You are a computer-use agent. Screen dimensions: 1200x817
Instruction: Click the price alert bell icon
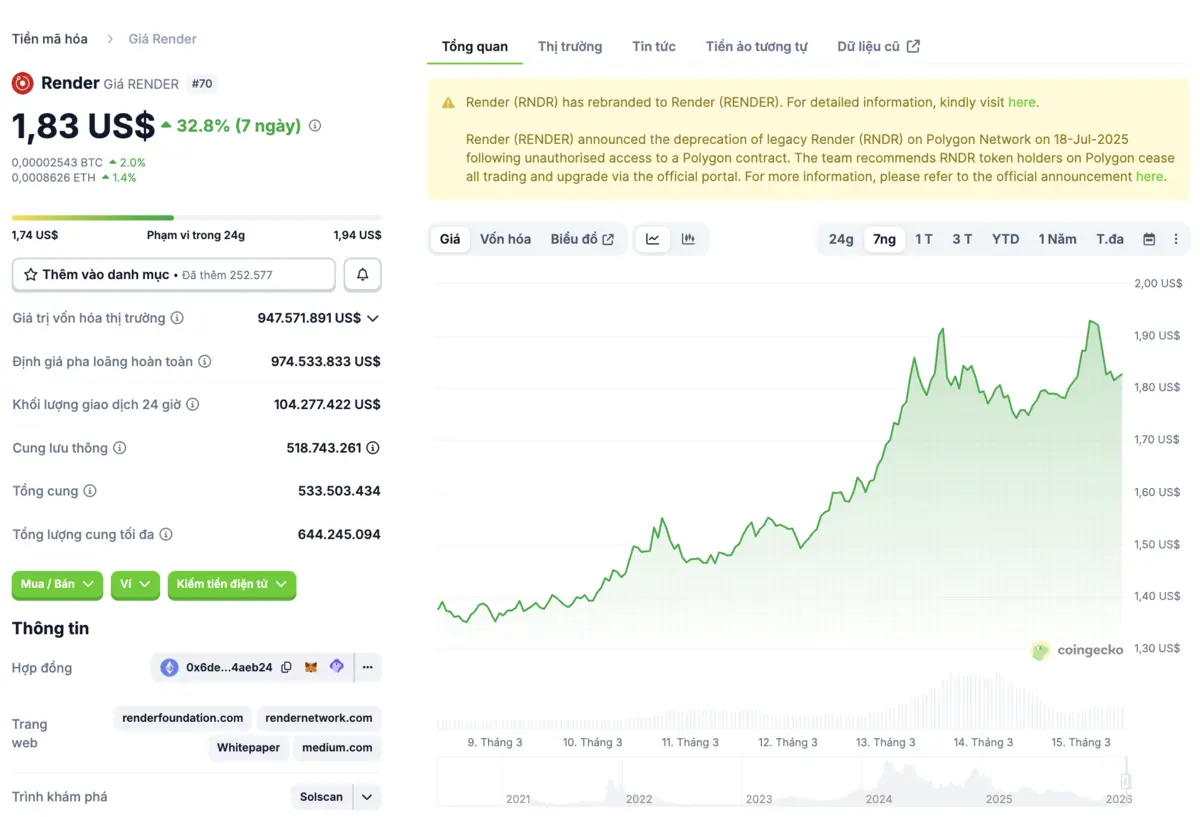pyautogui.click(x=362, y=275)
